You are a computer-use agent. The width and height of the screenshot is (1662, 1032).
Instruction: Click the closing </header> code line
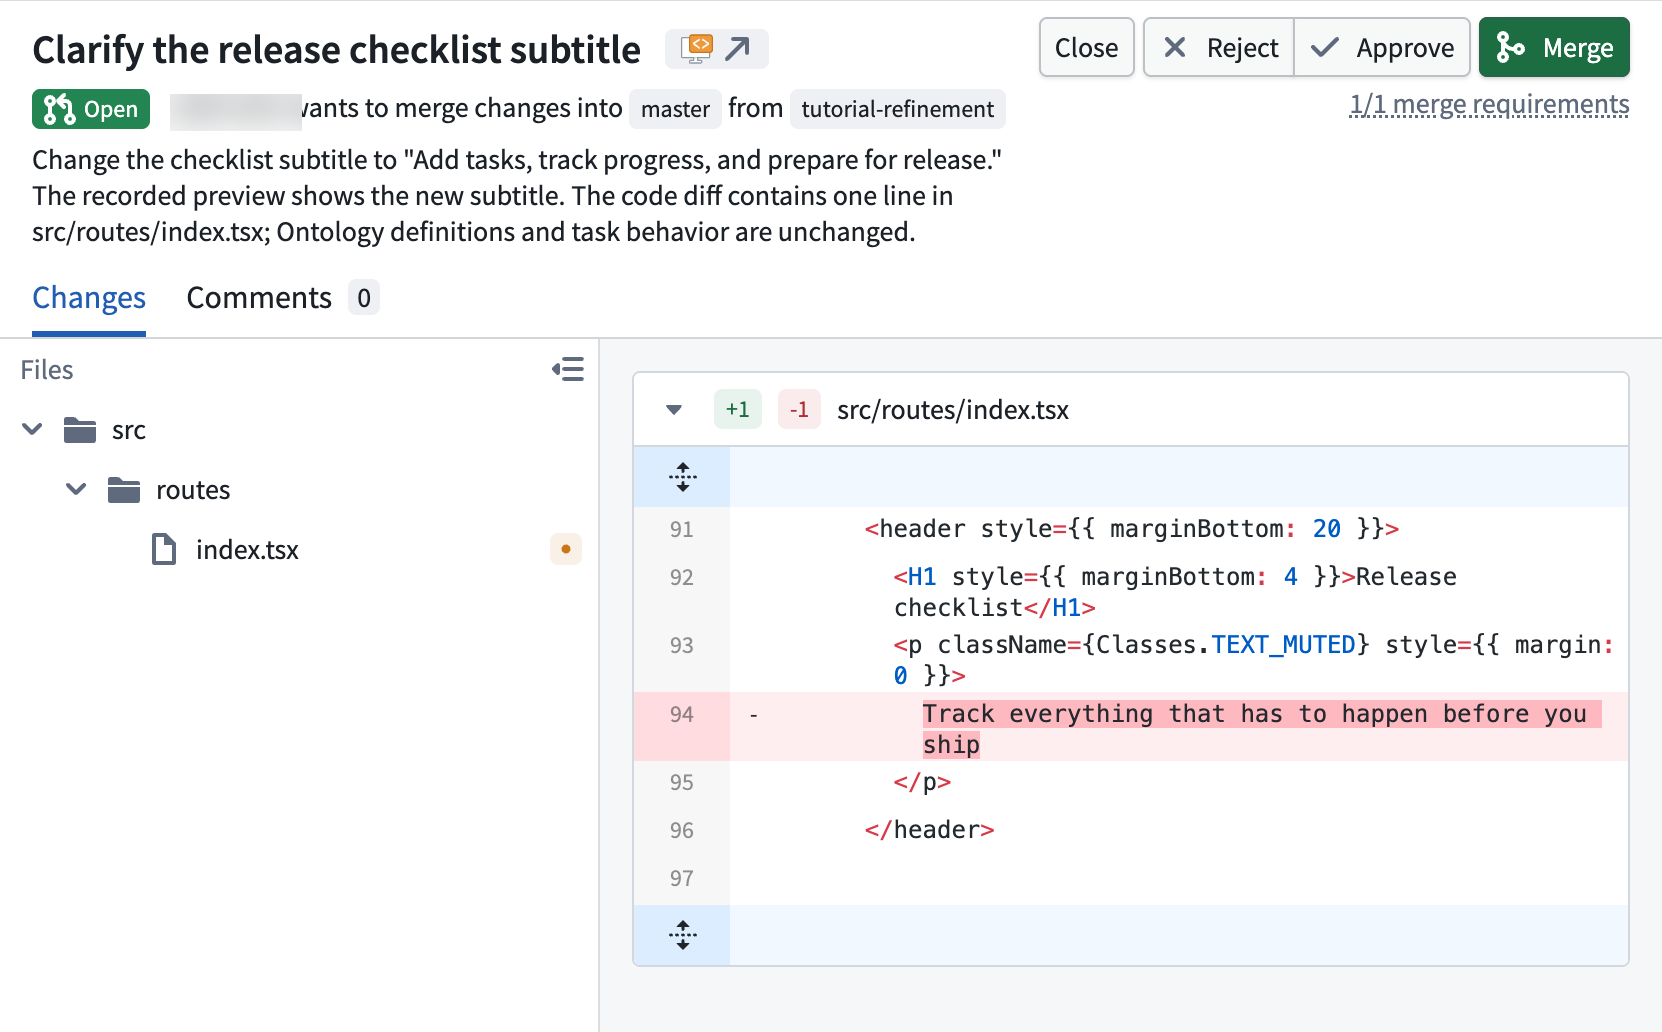(x=929, y=829)
